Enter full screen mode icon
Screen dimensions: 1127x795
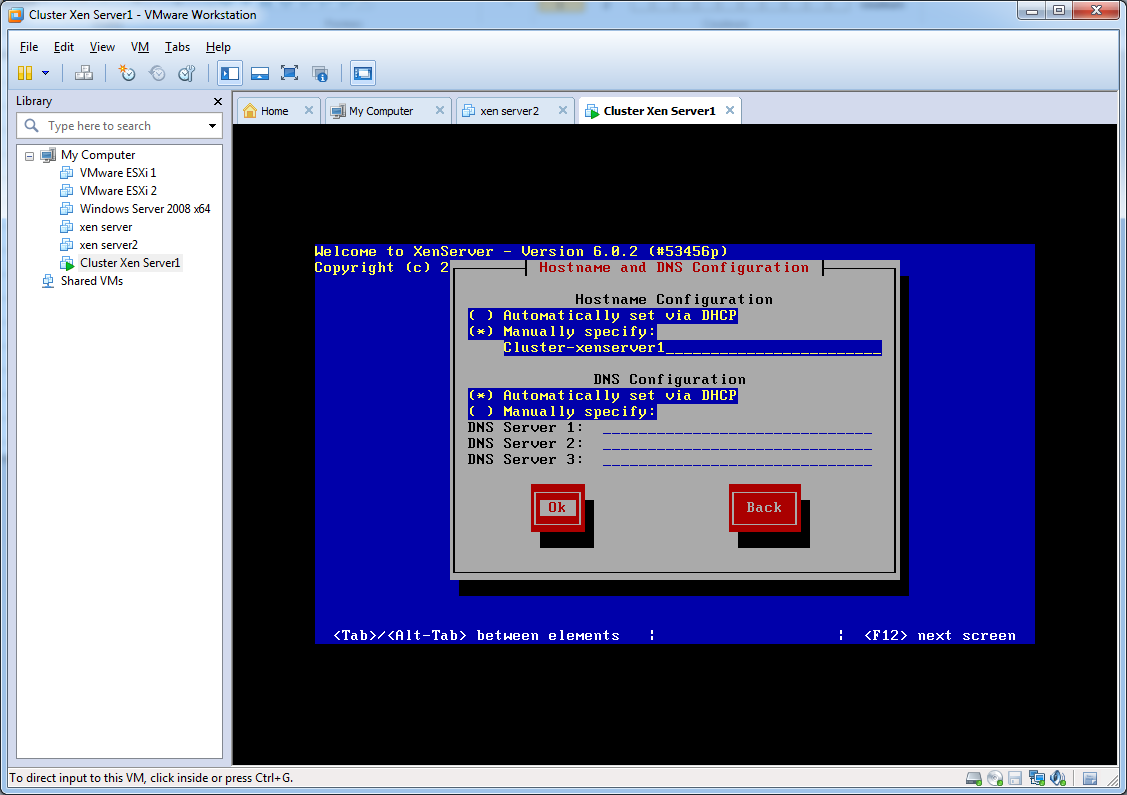[x=289, y=73]
